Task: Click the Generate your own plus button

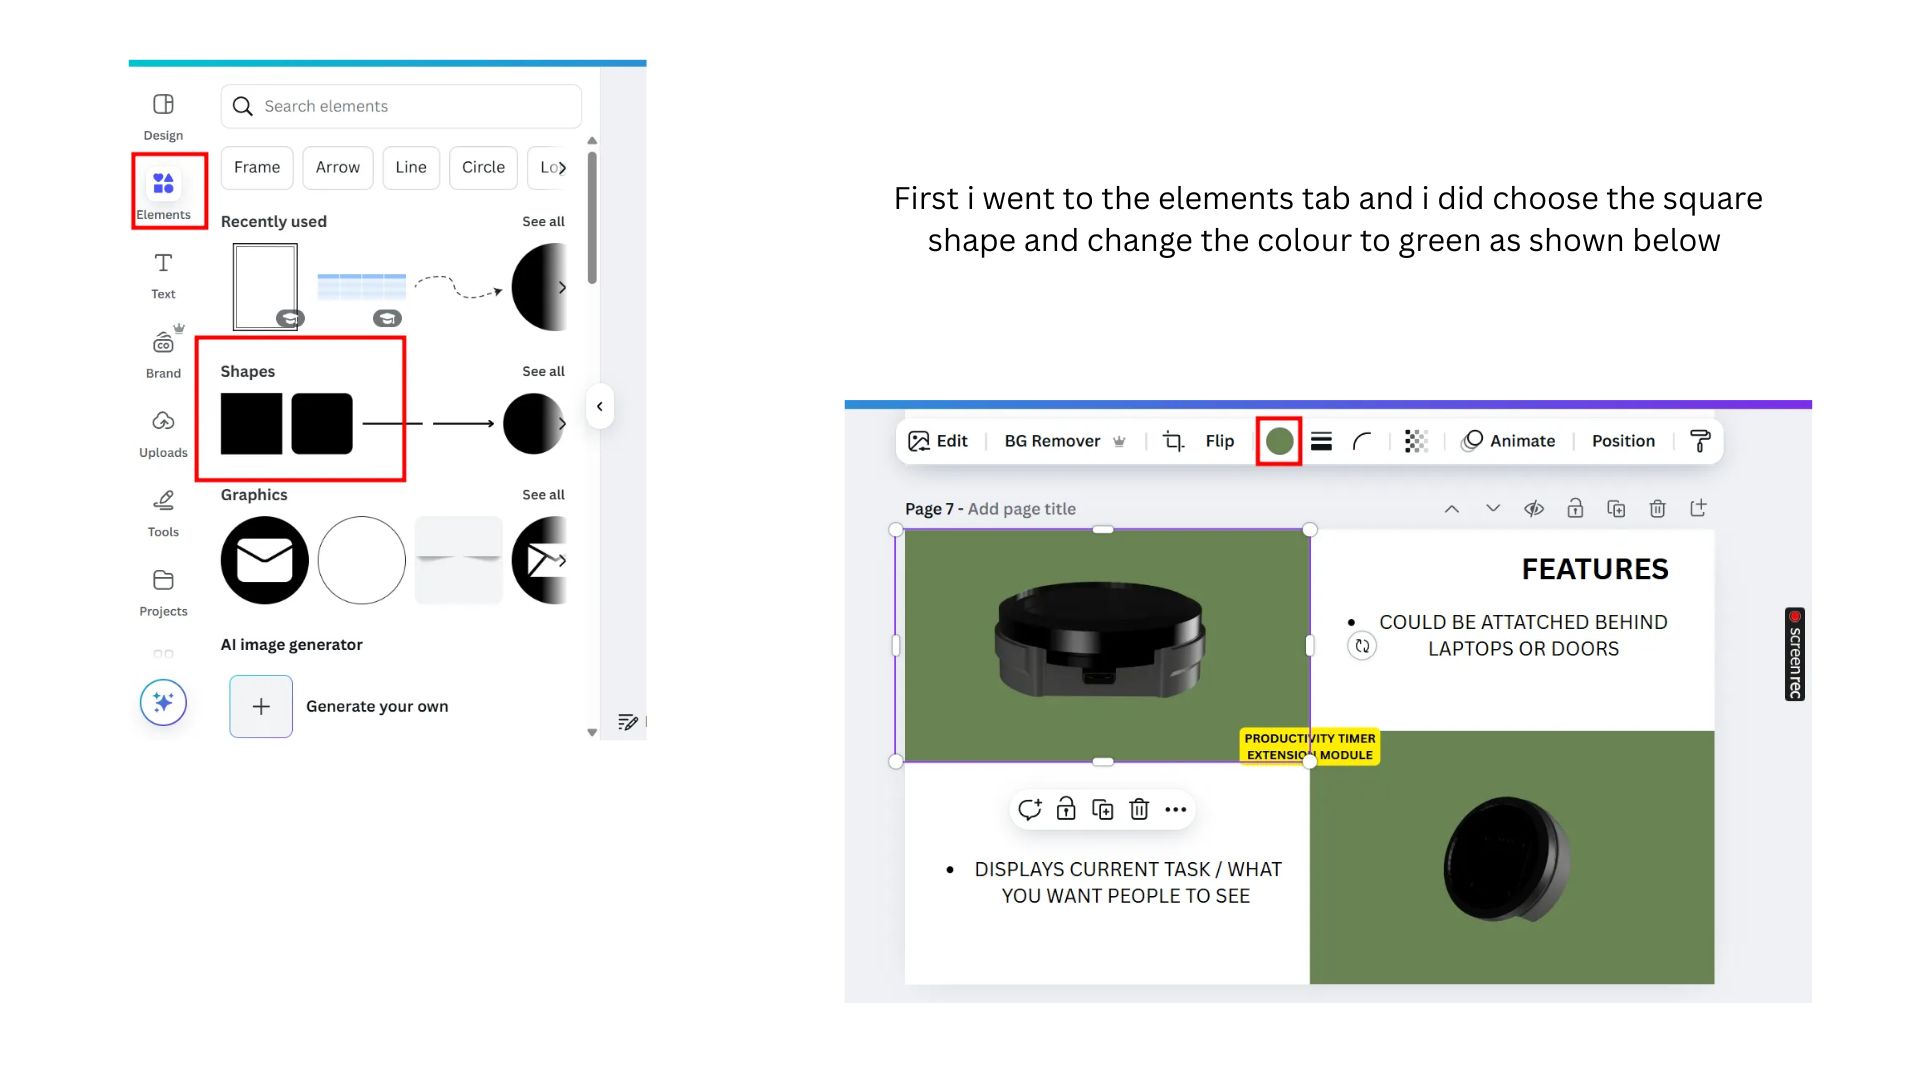Action: point(261,707)
